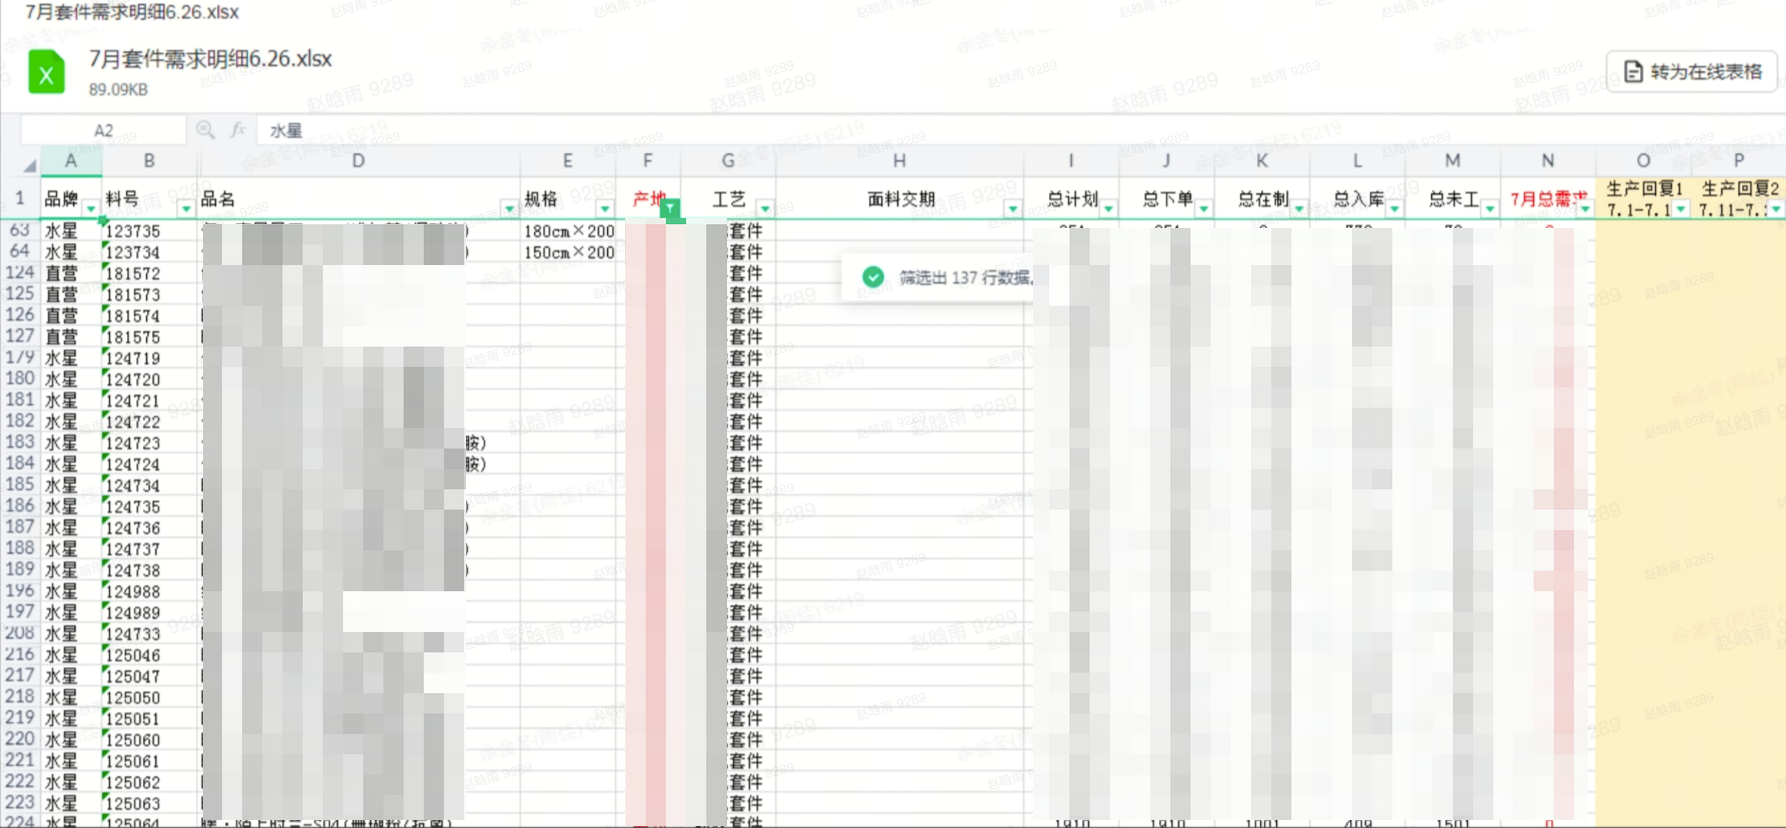
Task: Click the green Excel file icon
Action: click(x=46, y=73)
